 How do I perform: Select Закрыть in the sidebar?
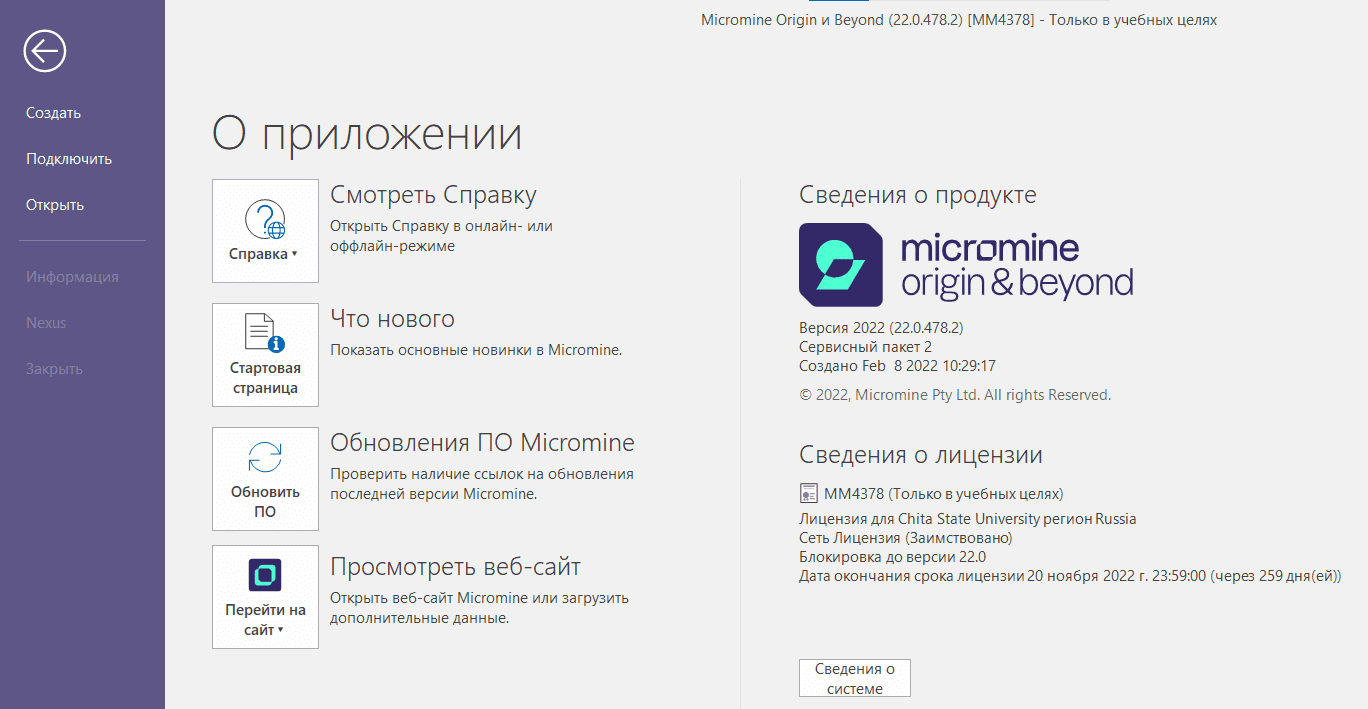click(54, 369)
